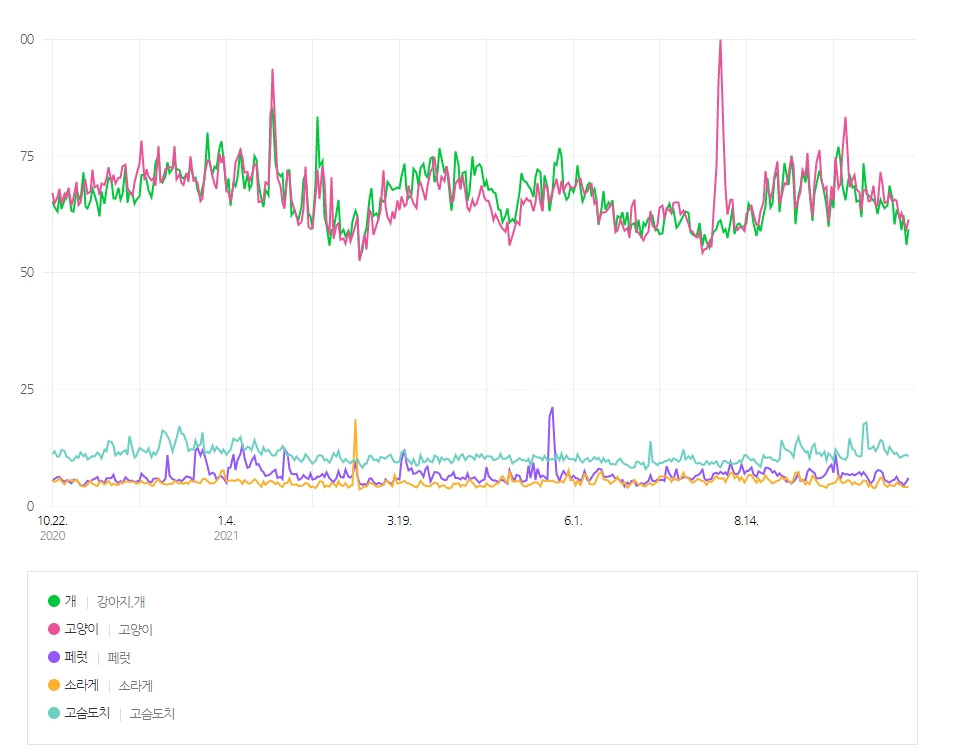The height and width of the screenshot is (755, 955).
Task: Toggle the 개 series legend label
Action: (71, 601)
